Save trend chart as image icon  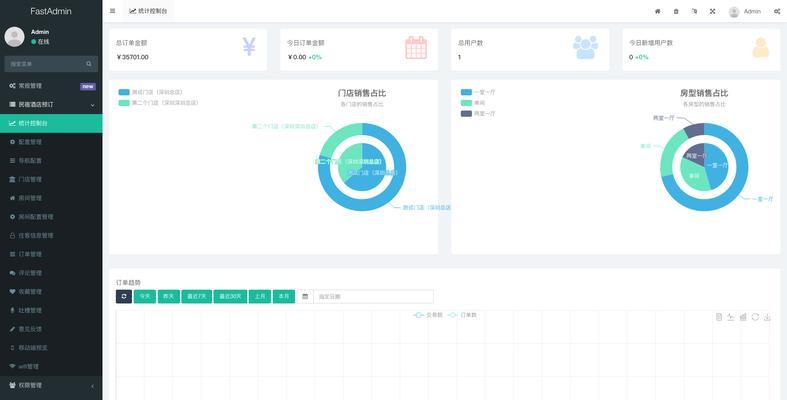[x=767, y=317]
